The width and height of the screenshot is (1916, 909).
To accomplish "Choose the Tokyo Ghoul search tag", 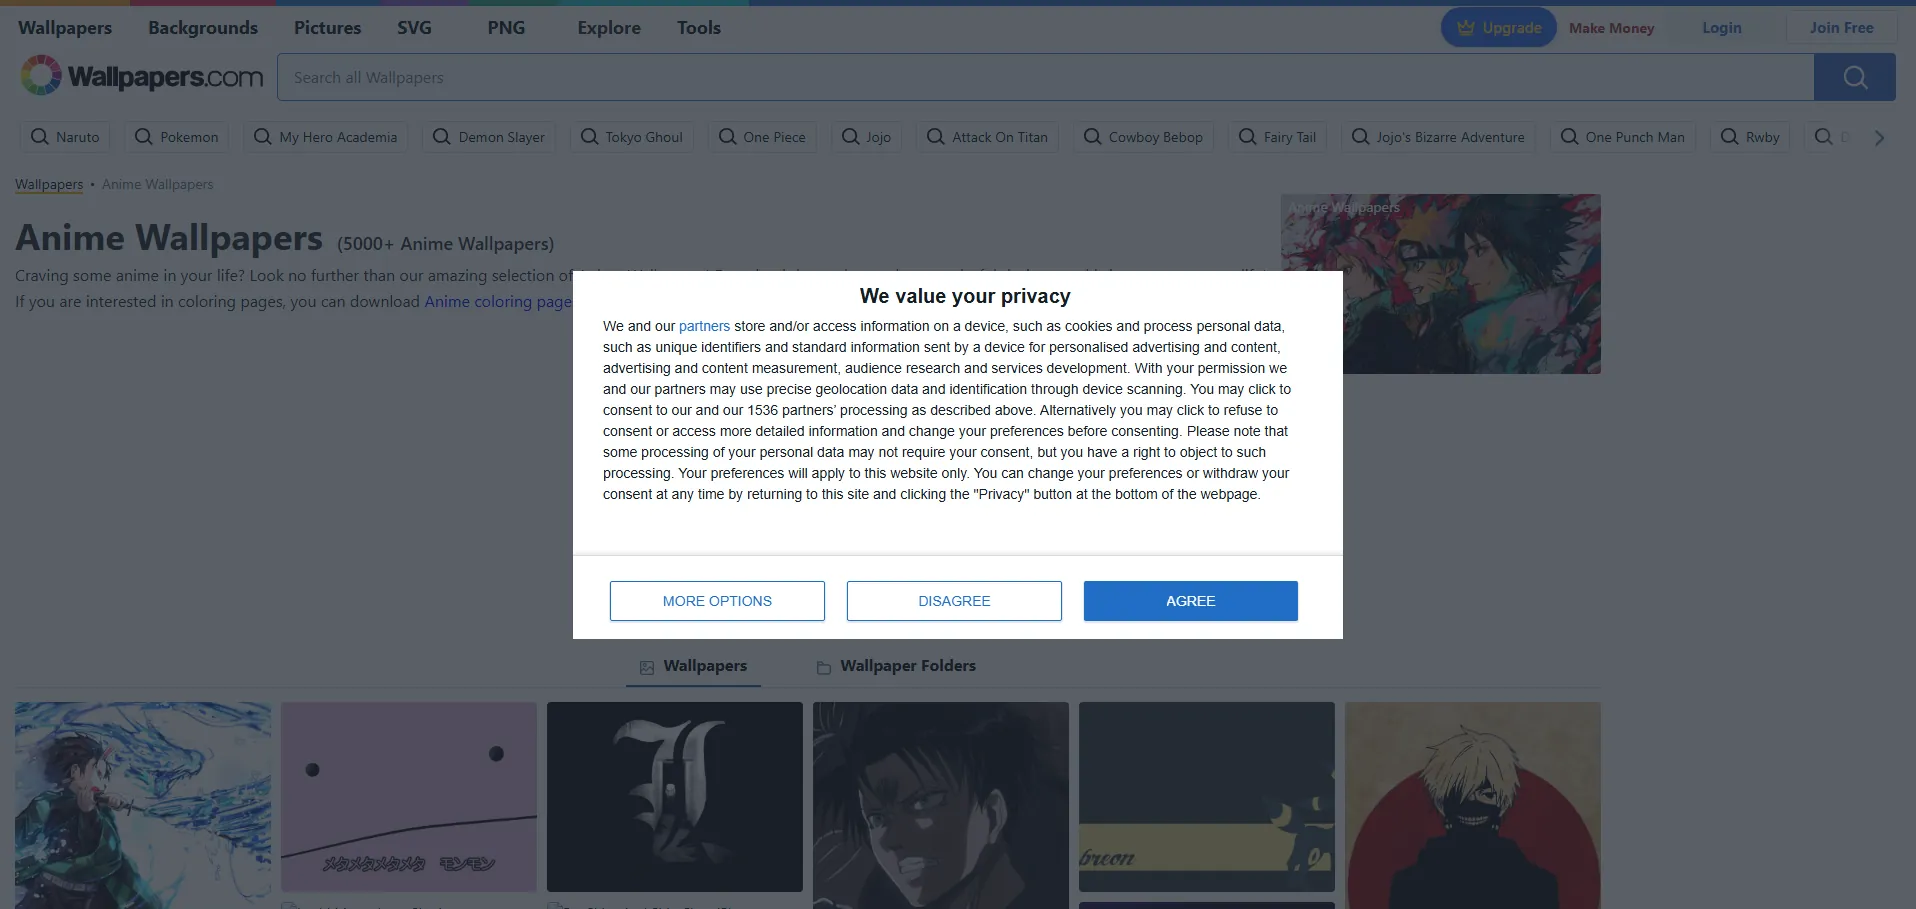I will (x=632, y=137).
